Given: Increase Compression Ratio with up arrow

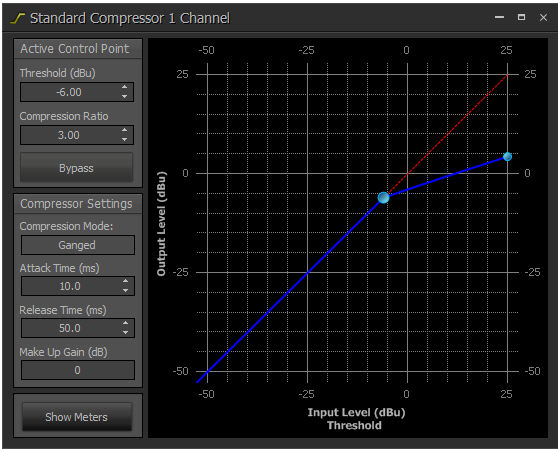Looking at the screenshot, I should 124,130.
